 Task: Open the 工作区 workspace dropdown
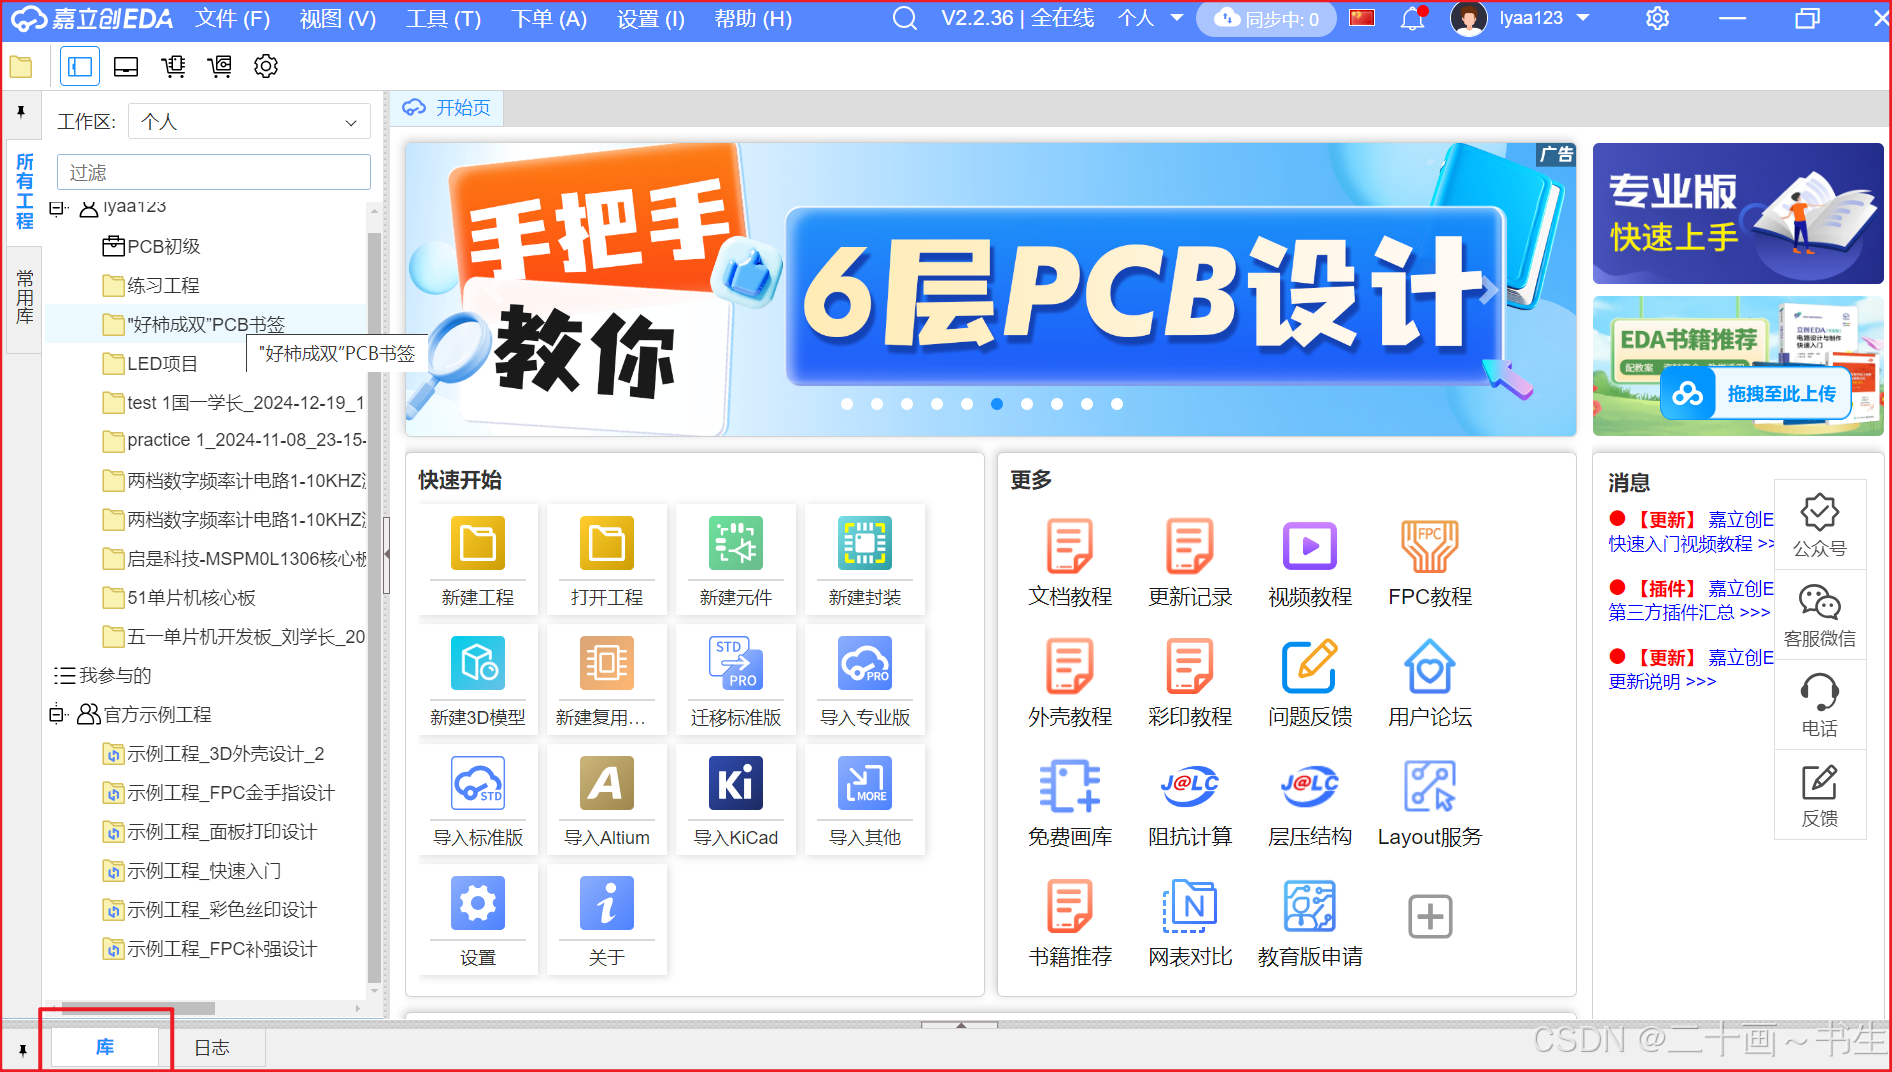point(249,122)
